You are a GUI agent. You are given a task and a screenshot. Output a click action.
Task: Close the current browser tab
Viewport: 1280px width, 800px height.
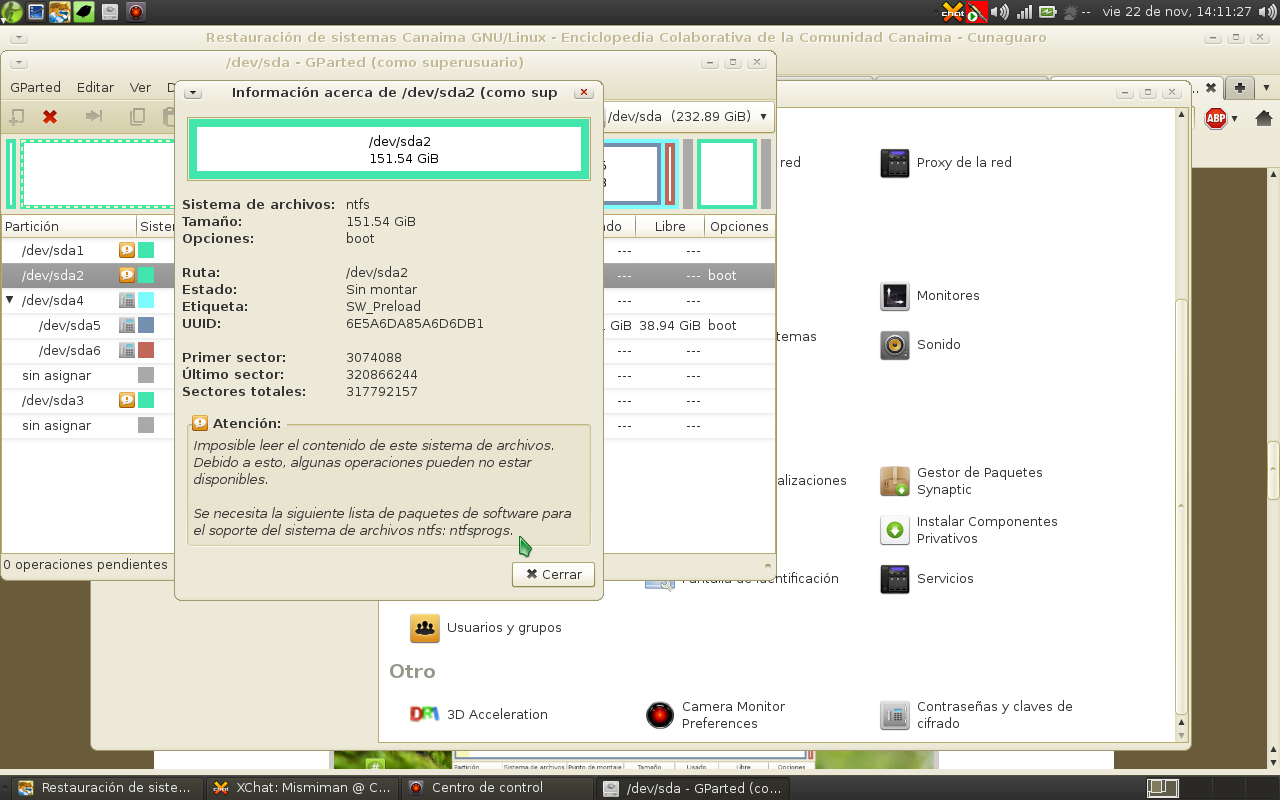(x=1210, y=88)
